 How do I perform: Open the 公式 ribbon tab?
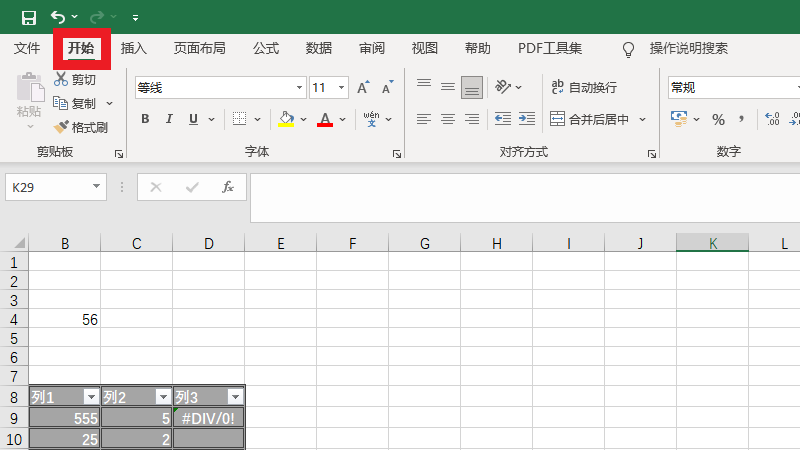point(266,48)
